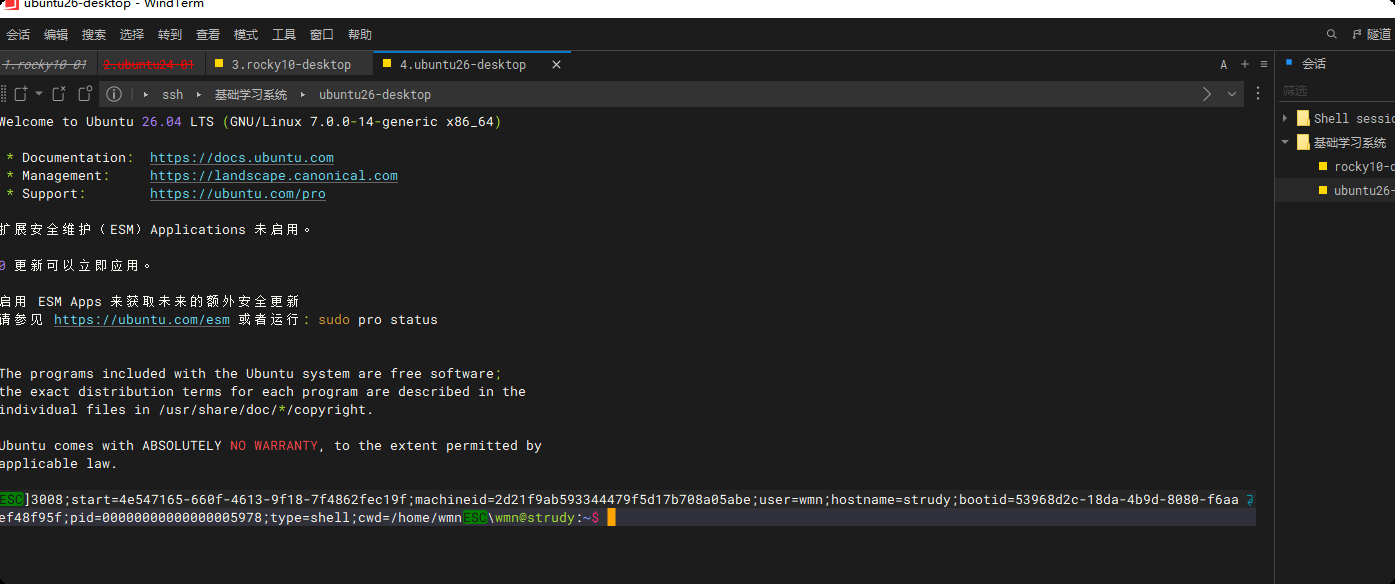This screenshot has width=1395, height=584.
Task: Open the 选择 menu
Action: click(x=132, y=35)
